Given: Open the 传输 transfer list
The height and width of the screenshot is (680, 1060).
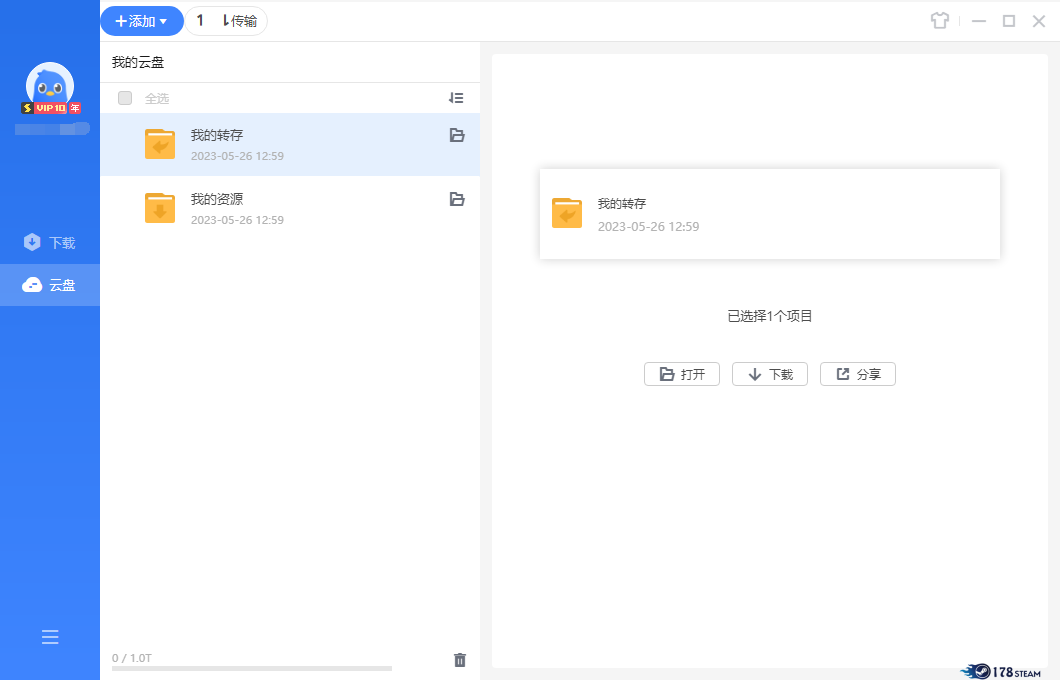Looking at the screenshot, I should pyautogui.click(x=227, y=21).
